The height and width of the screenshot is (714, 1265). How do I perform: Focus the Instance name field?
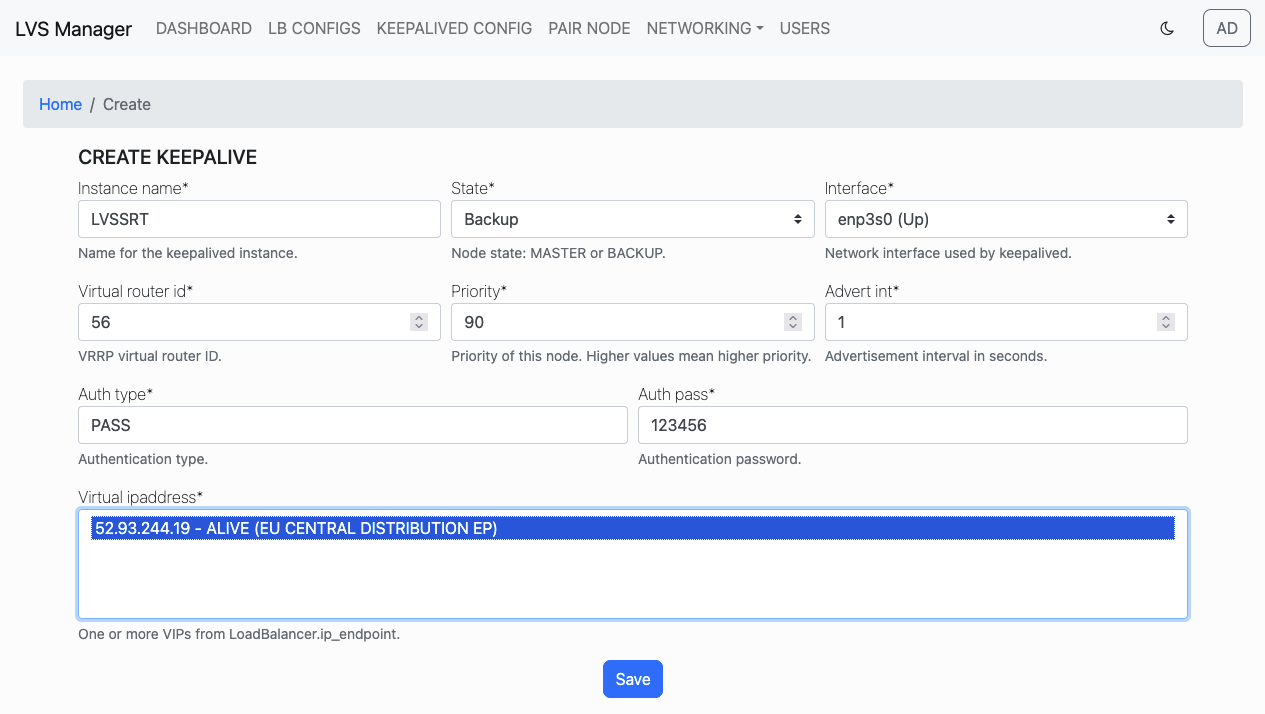click(x=259, y=219)
